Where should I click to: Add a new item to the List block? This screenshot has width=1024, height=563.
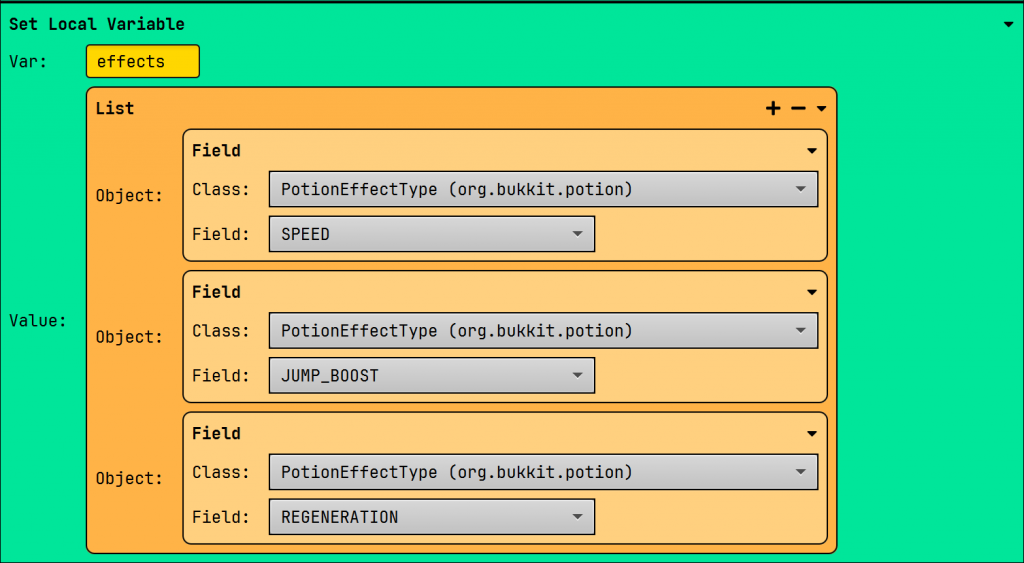(773, 109)
